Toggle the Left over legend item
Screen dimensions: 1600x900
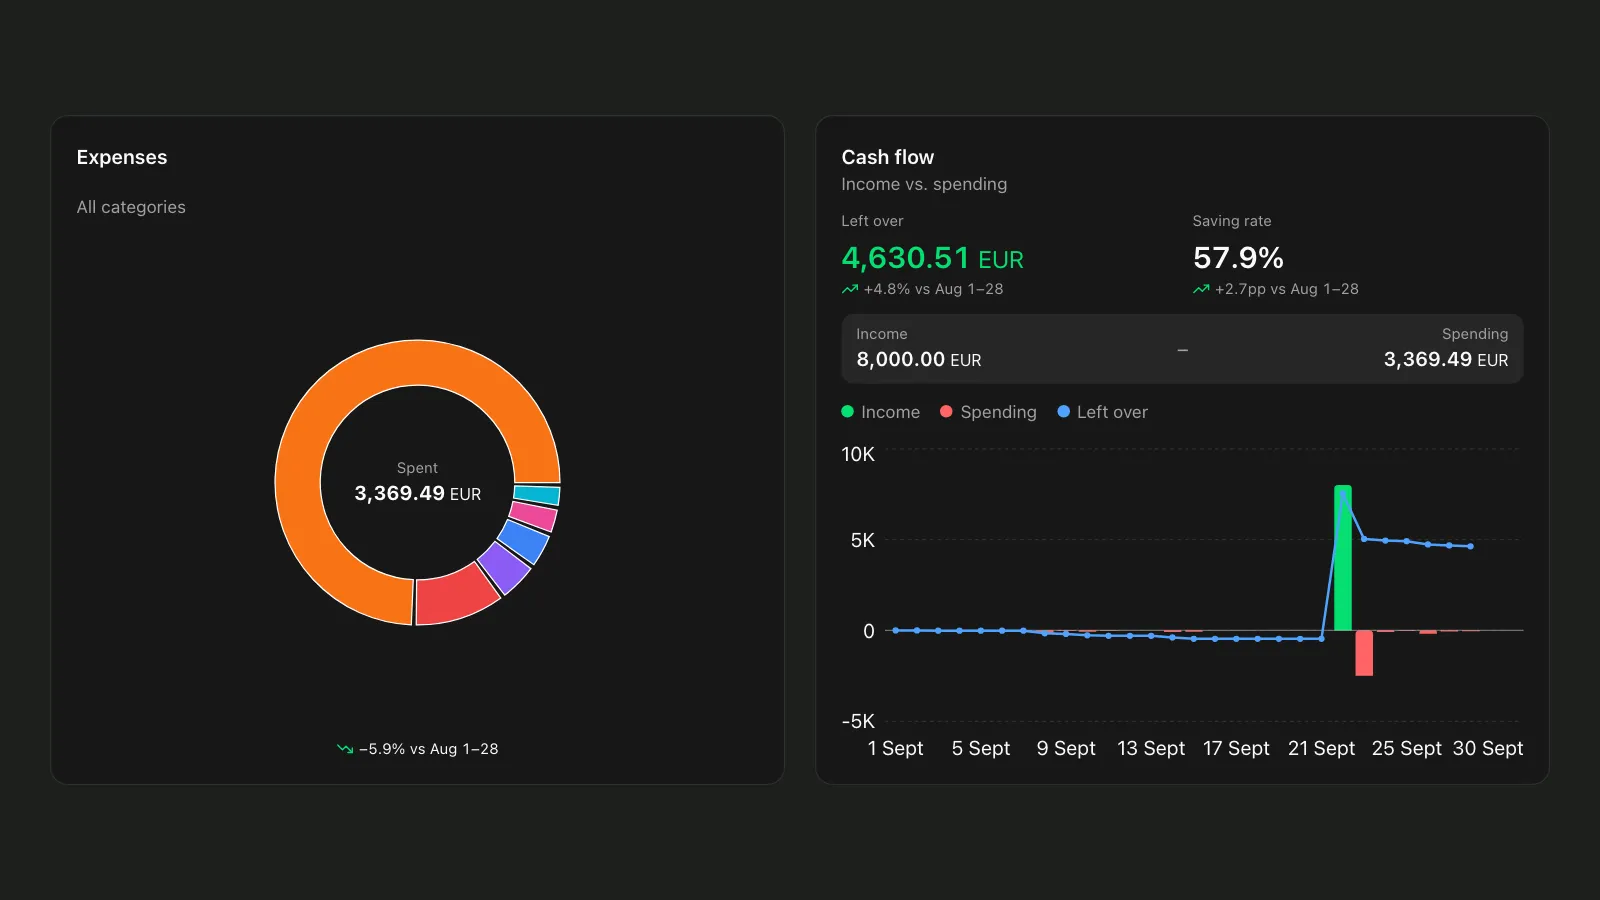click(1102, 412)
